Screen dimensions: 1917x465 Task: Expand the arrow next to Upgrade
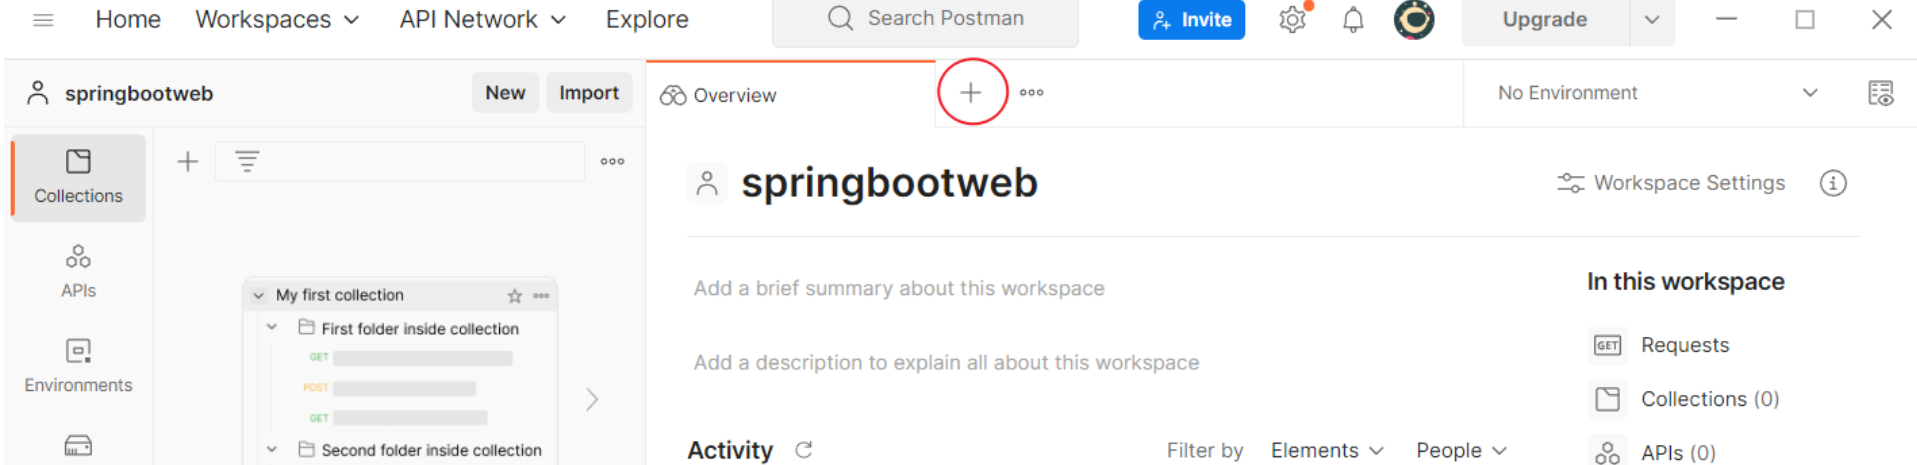coord(1652,19)
